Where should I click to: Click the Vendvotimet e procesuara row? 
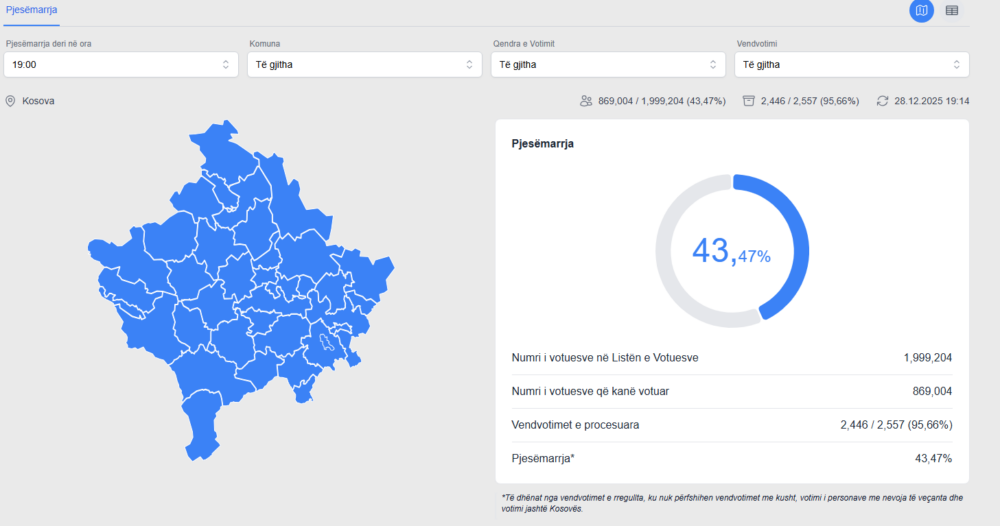click(731, 425)
